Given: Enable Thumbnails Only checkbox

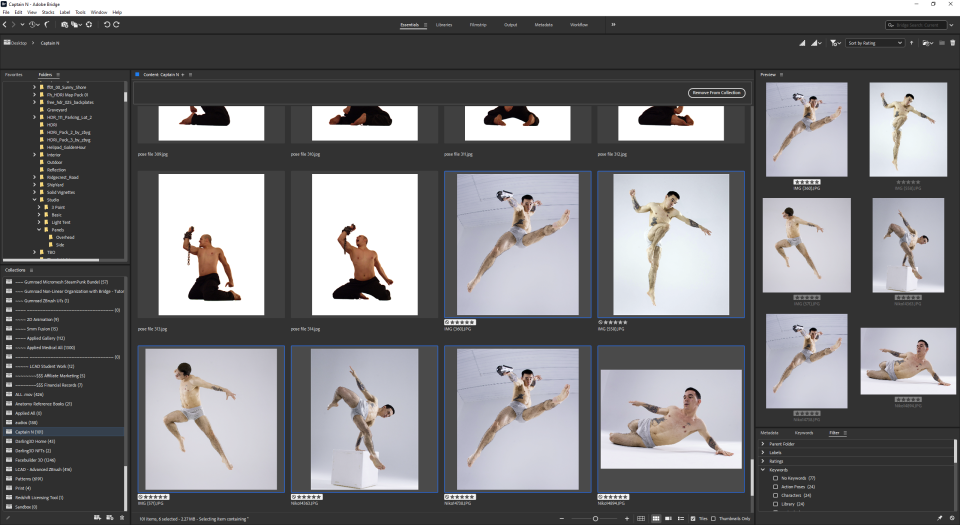Looking at the screenshot, I should 713,518.
